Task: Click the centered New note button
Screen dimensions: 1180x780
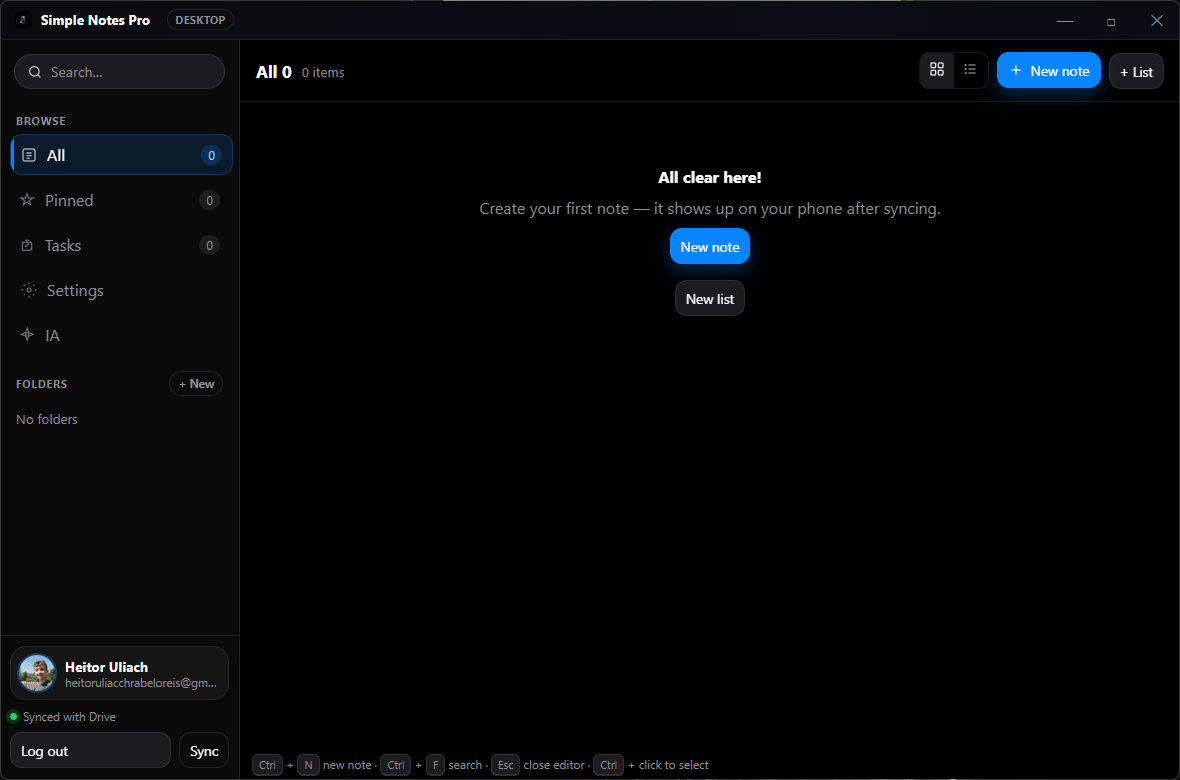Action: 710,246
